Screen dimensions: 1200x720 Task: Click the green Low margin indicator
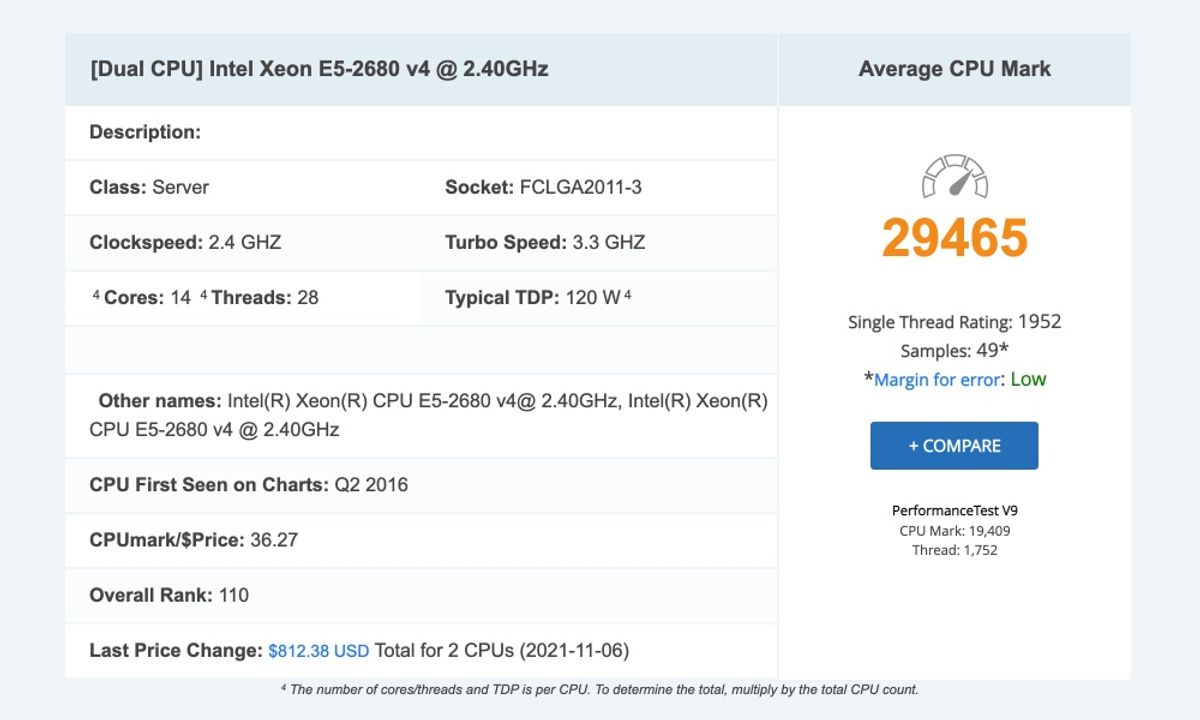[x=1028, y=380]
